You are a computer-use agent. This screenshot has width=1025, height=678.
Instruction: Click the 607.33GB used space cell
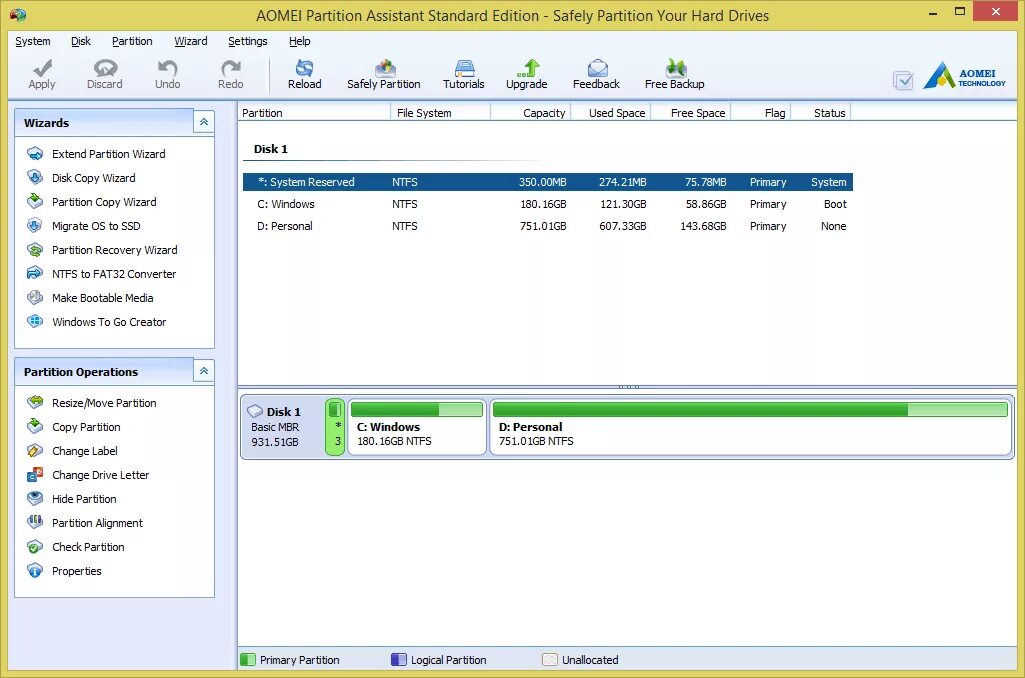[x=622, y=226]
